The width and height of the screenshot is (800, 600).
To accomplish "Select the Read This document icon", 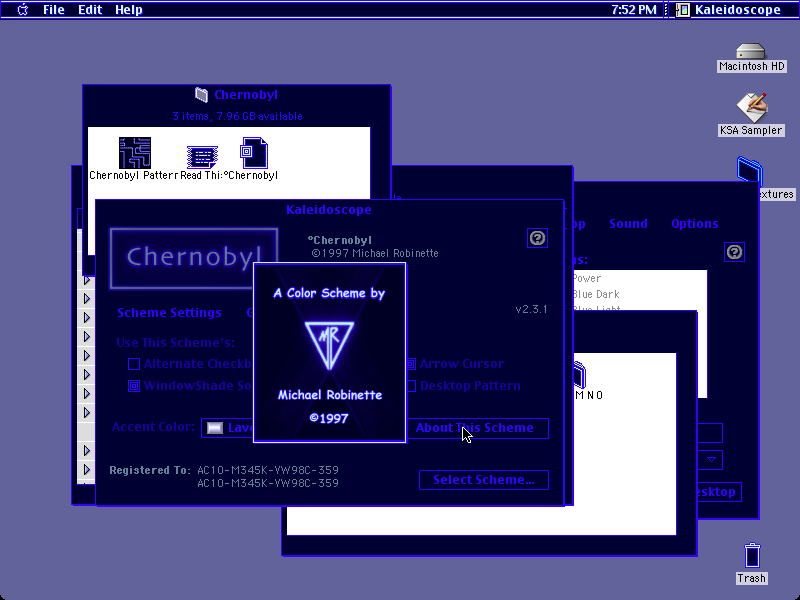I will [203, 157].
